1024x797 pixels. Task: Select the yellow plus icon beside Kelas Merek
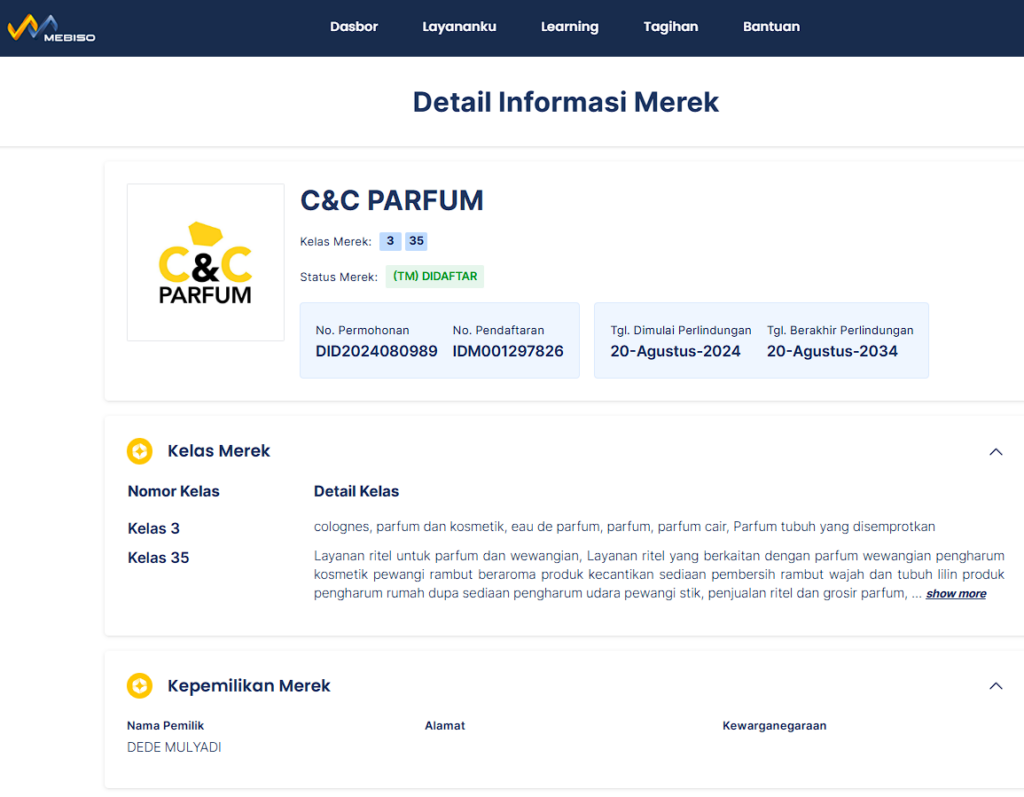click(139, 451)
